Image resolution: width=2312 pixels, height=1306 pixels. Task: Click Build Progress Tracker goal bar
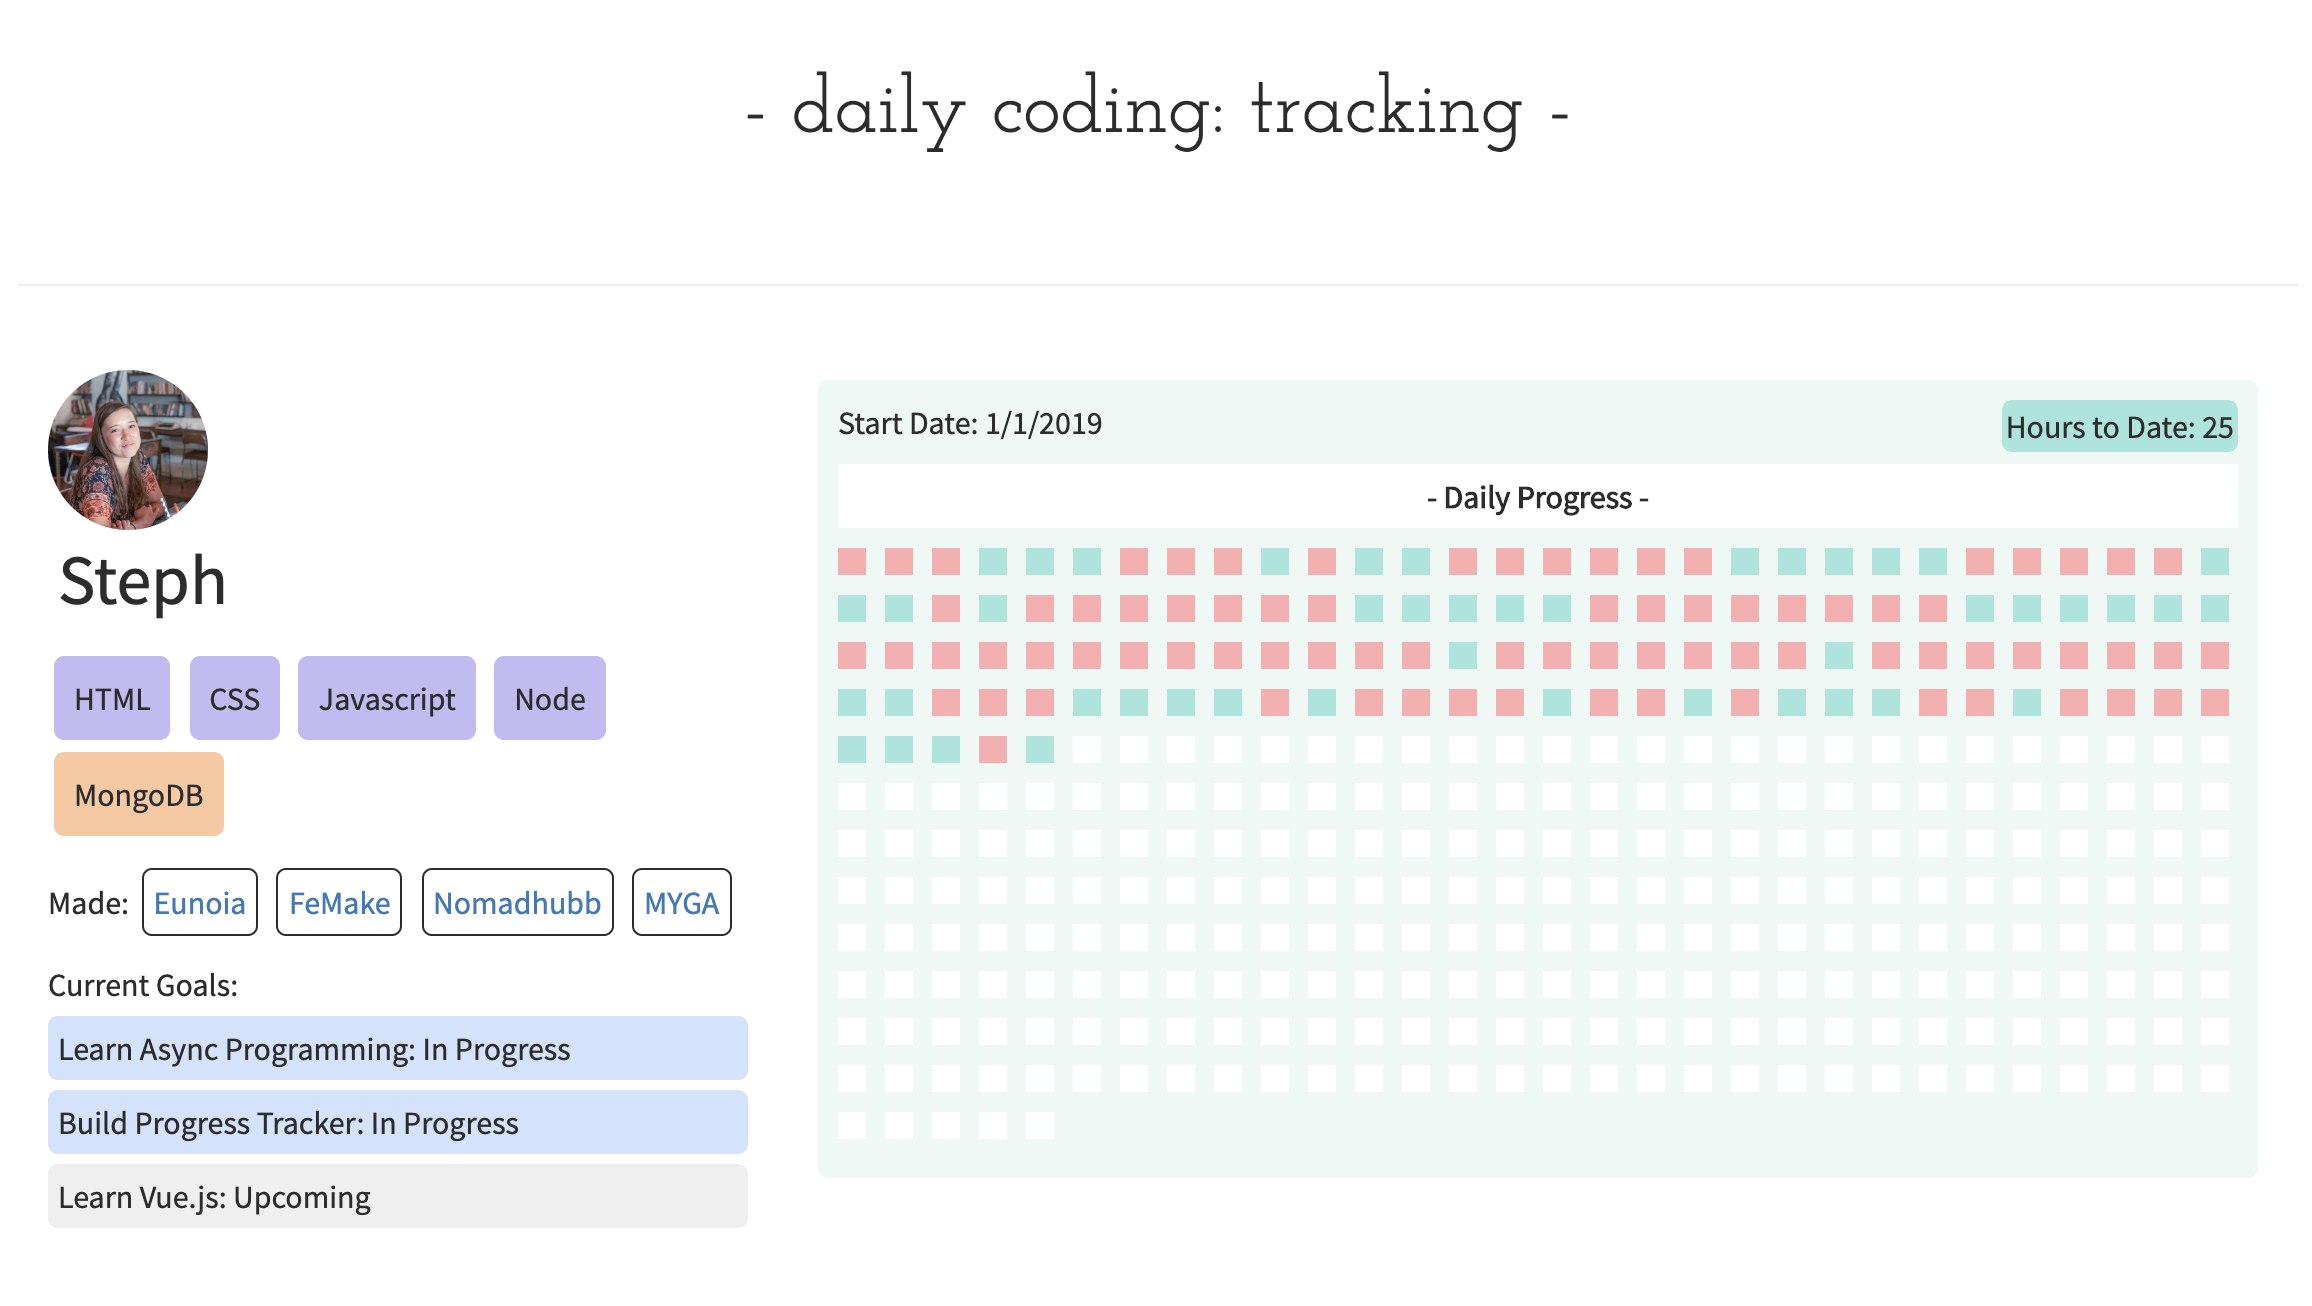point(398,1123)
